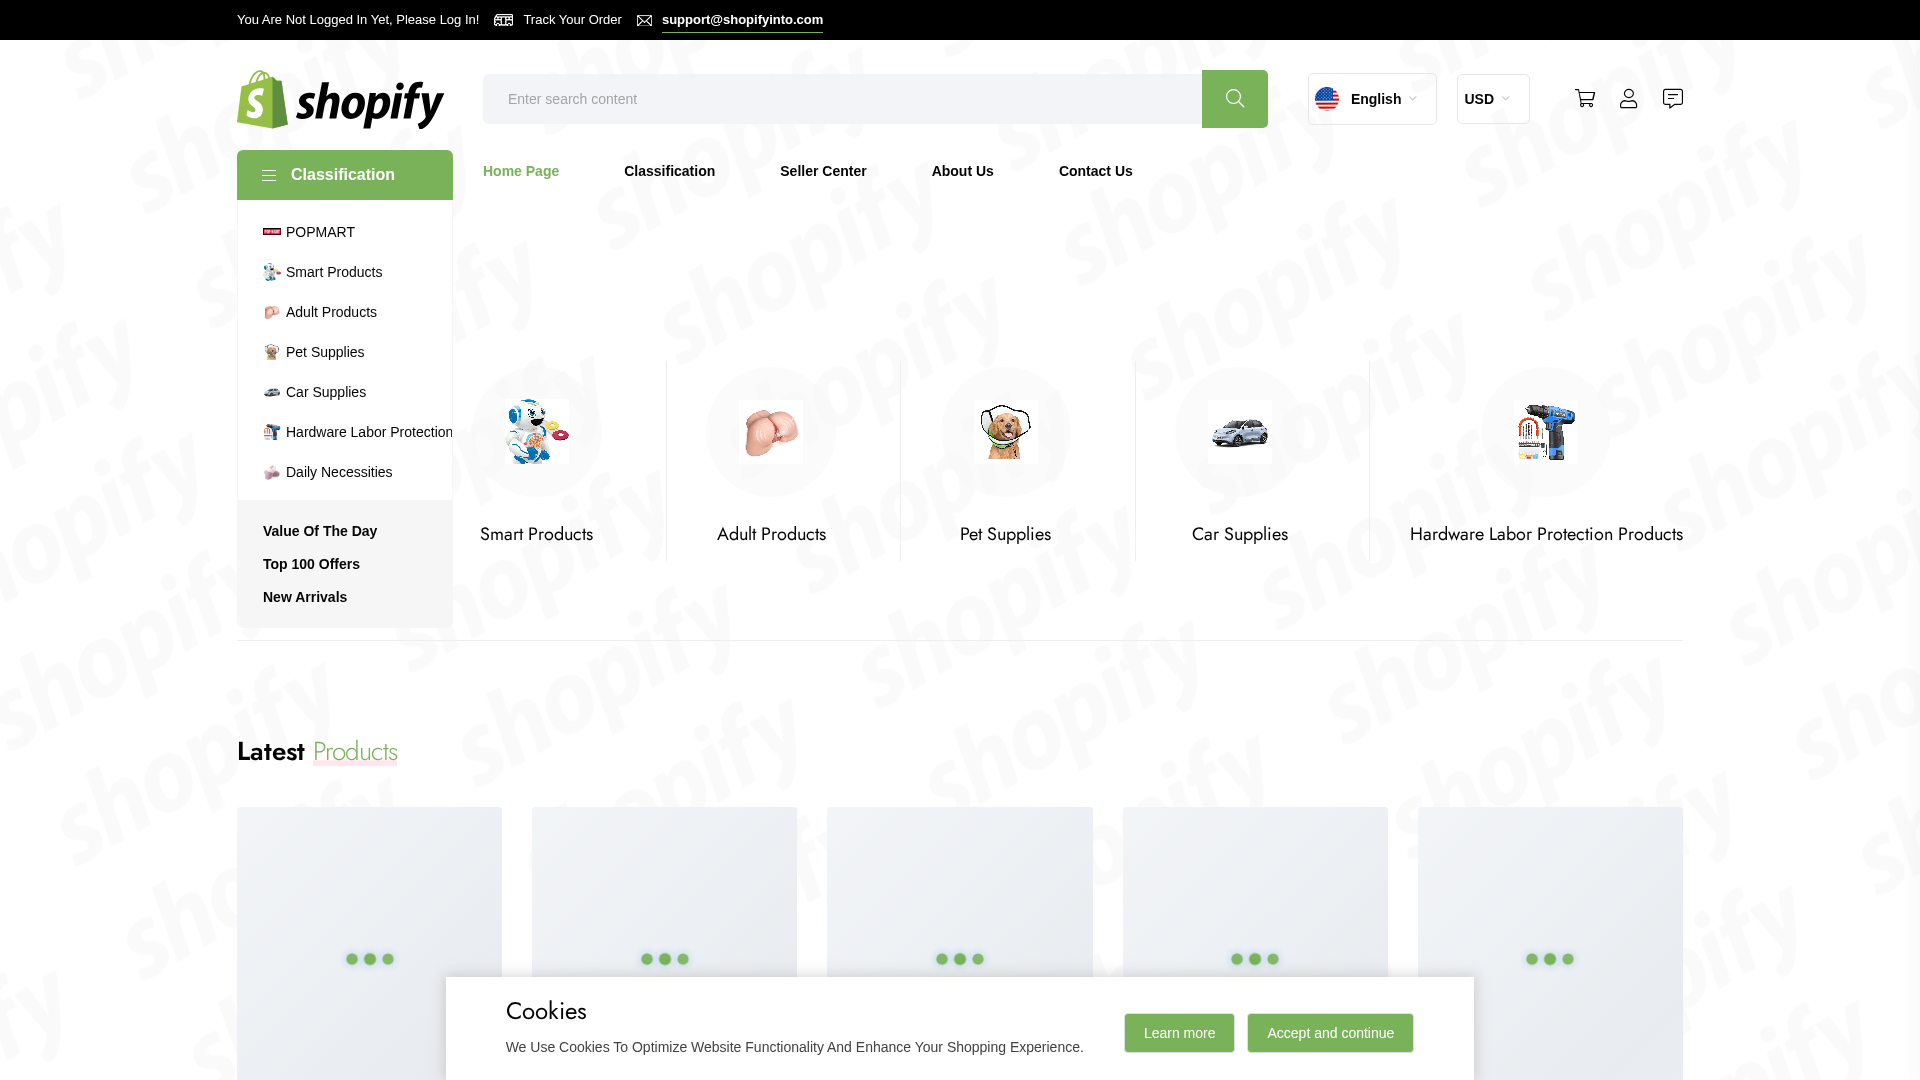Open the About Us menu item
Viewport: 1920px width, 1080px height.
click(963, 171)
